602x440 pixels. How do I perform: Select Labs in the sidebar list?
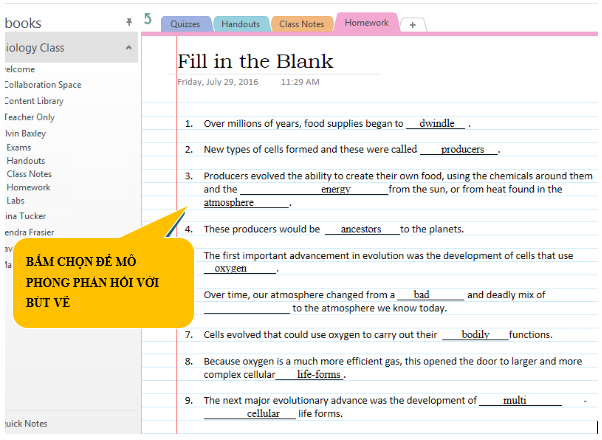coord(17,199)
